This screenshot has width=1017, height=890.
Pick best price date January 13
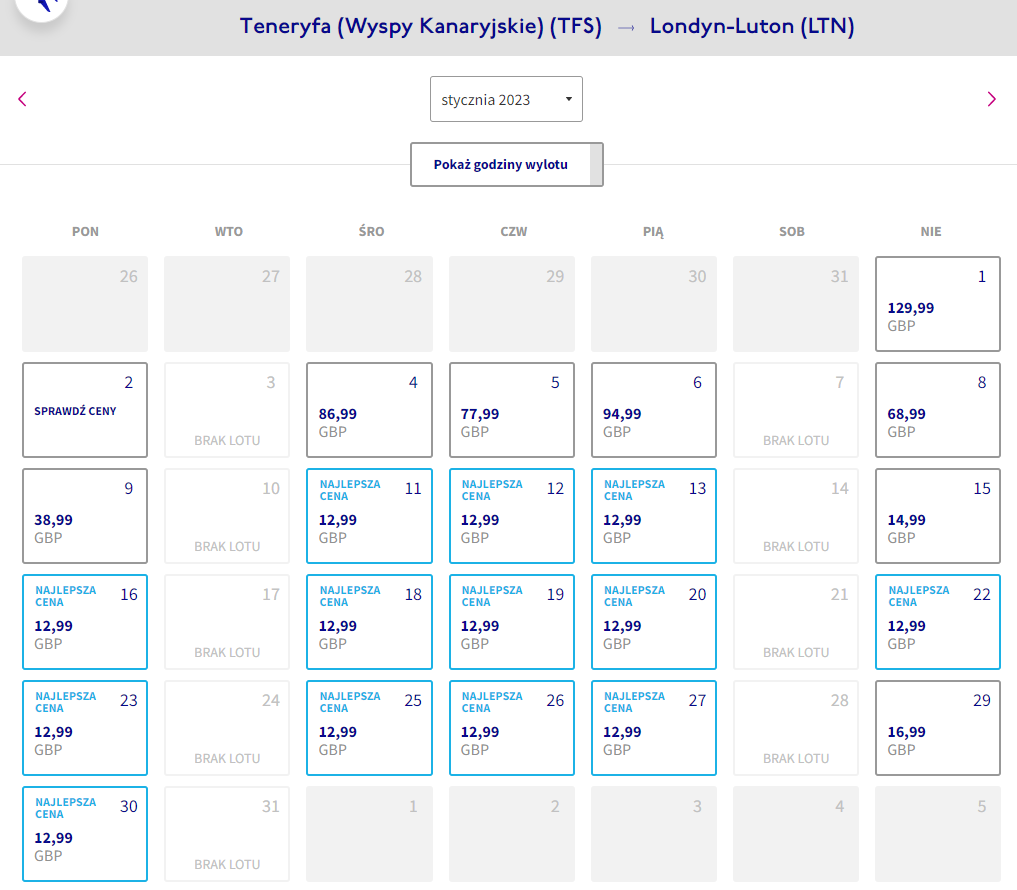pyautogui.click(x=654, y=516)
